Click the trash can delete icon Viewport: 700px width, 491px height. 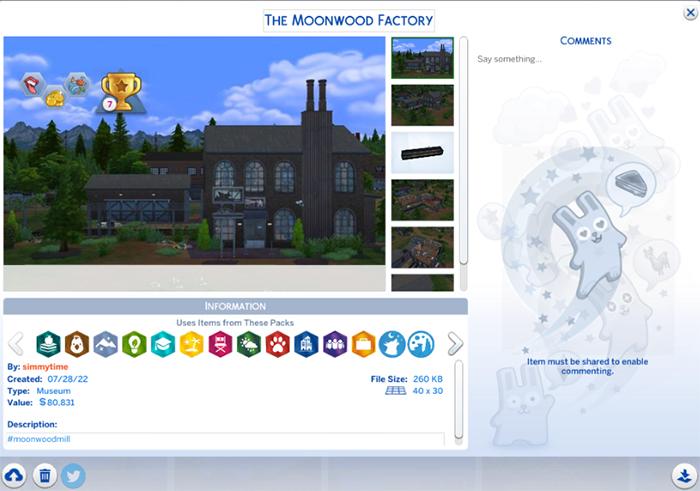tap(44, 476)
